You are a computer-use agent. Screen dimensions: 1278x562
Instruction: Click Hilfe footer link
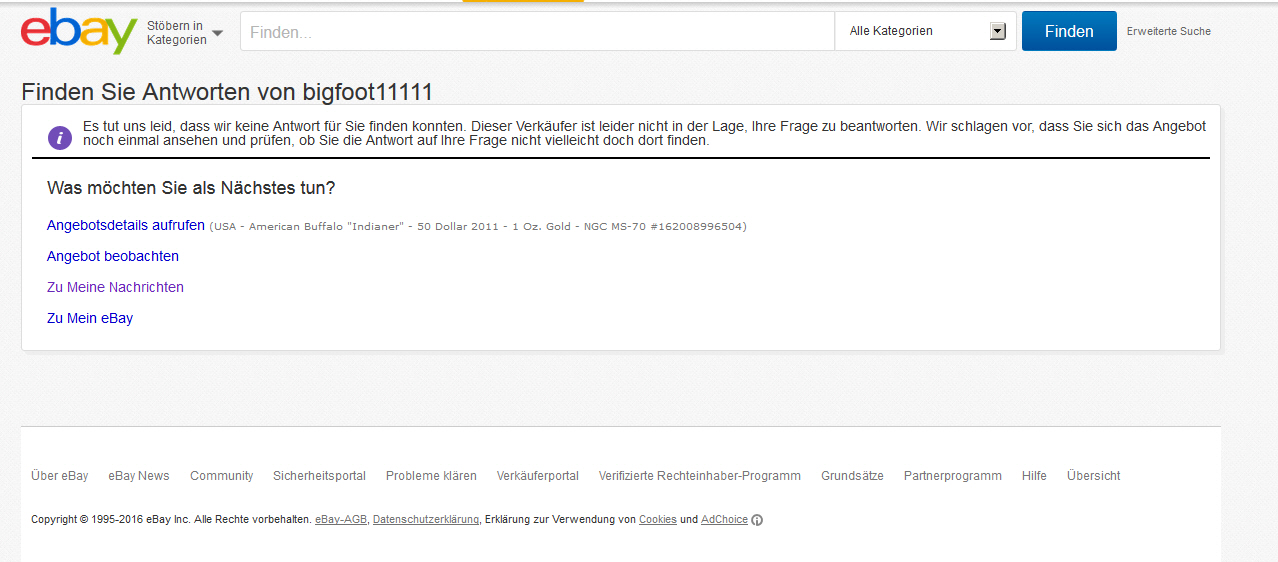(x=1034, y=476)
